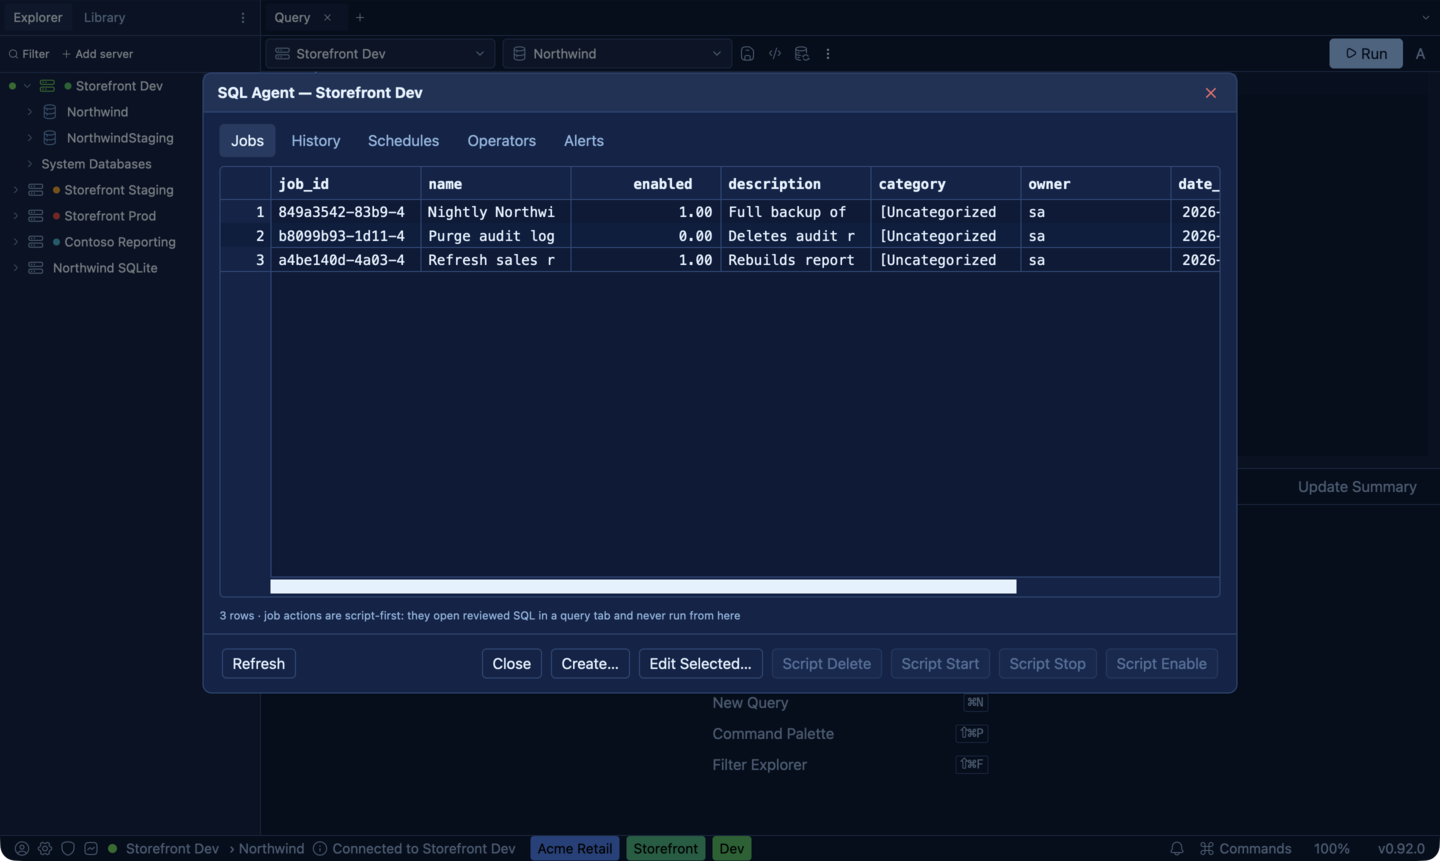
Task: Expand System Databases folder
Action: [x=29, y=164]
